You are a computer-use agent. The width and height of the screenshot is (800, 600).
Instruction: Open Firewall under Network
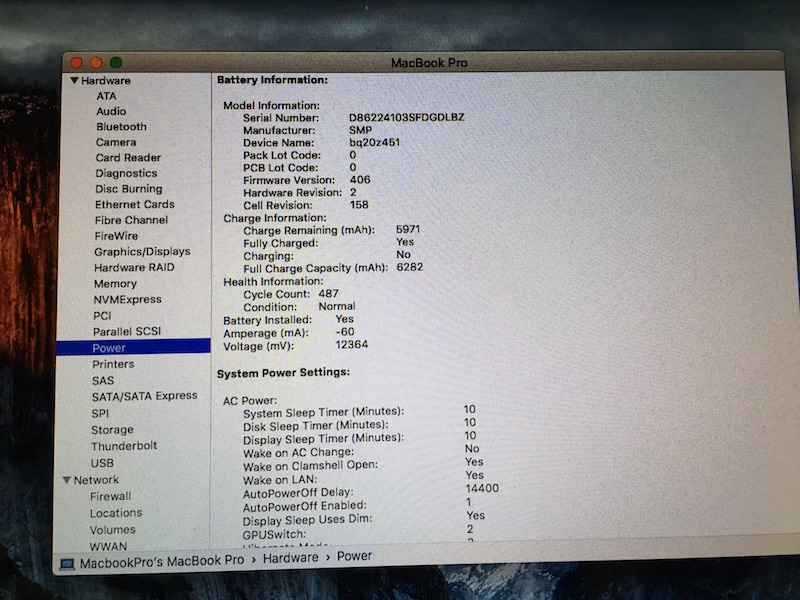click(x=110, y=496)
